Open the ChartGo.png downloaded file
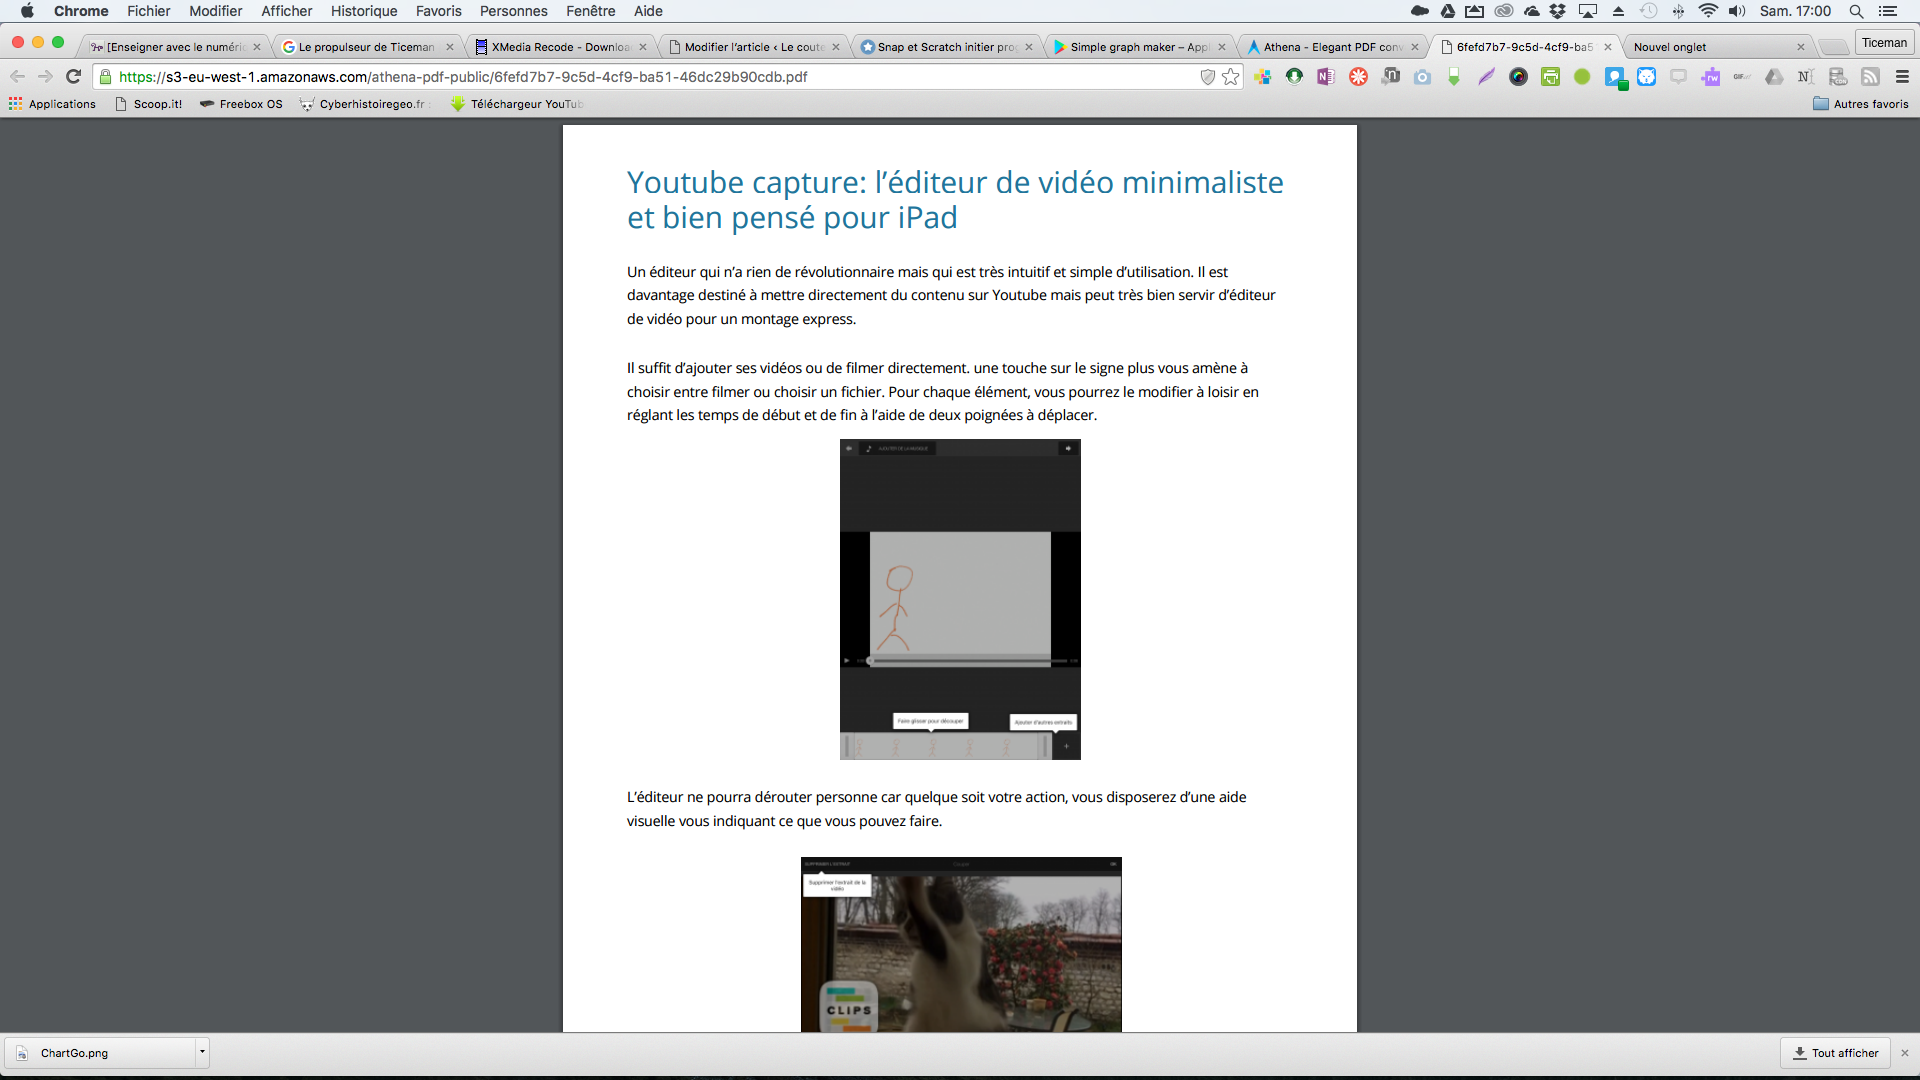The width and height of the screenshot is (1920, 1080). pos(100,1053)
